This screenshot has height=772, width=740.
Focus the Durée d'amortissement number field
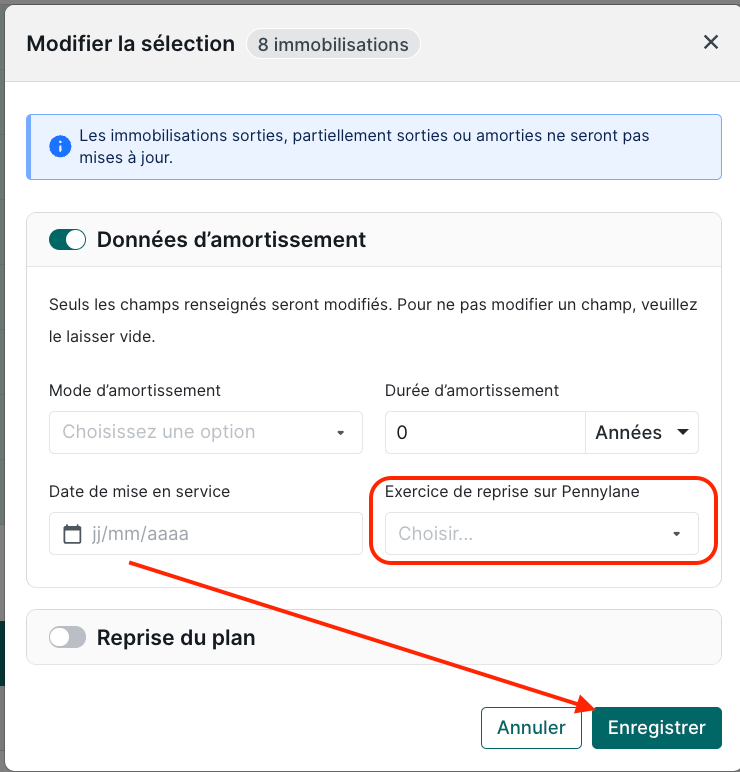point(485,433)
